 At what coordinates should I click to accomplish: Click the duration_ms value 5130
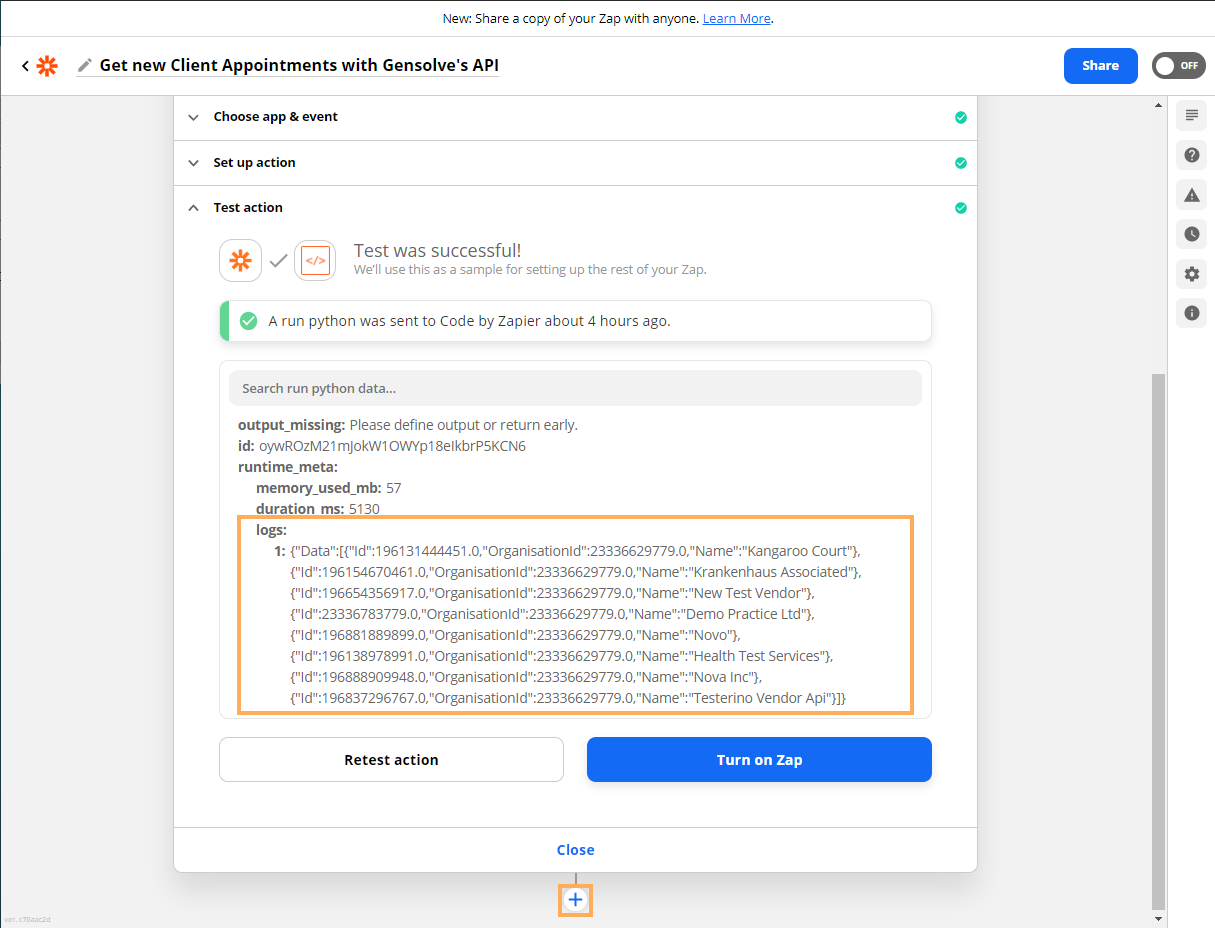coord(364,509)
